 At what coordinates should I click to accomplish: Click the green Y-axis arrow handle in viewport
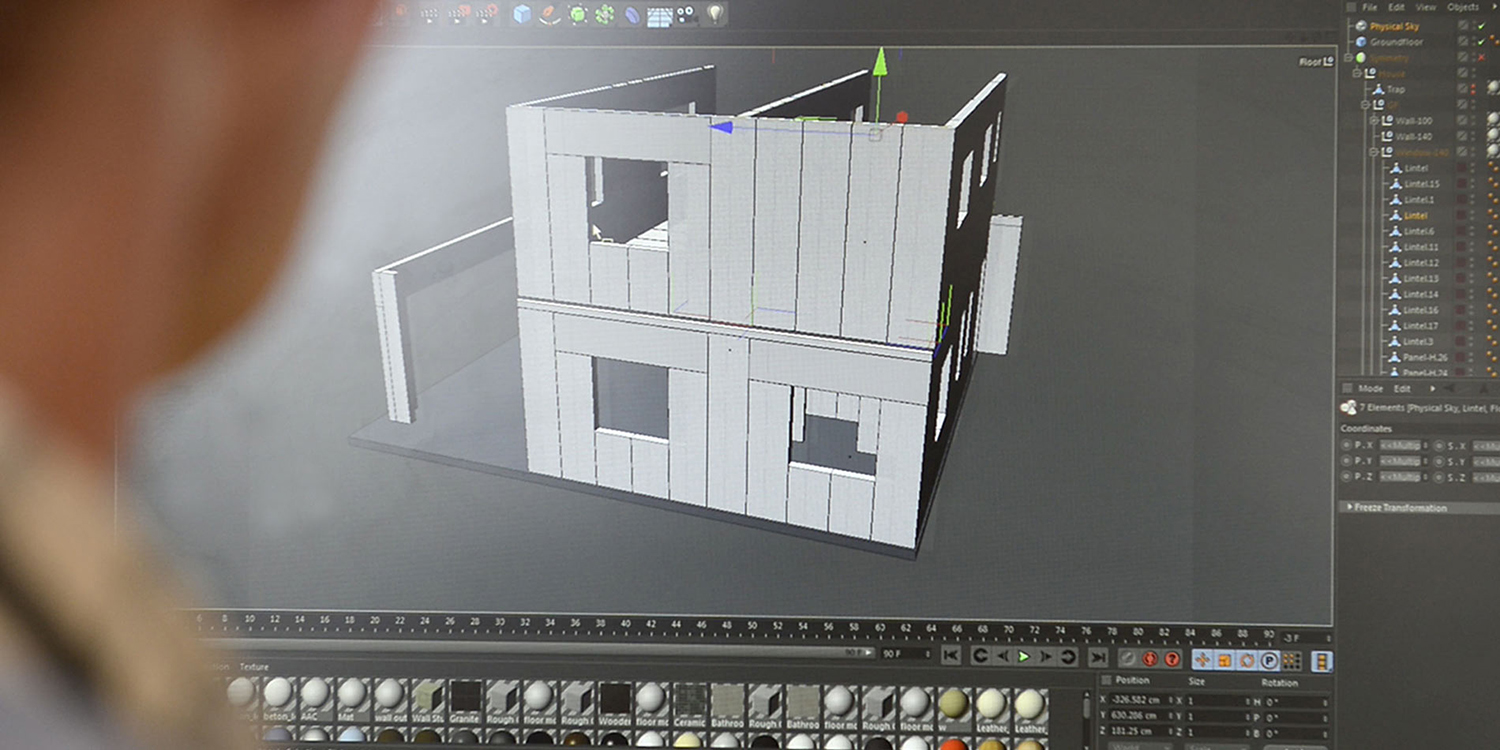(879, 63)
